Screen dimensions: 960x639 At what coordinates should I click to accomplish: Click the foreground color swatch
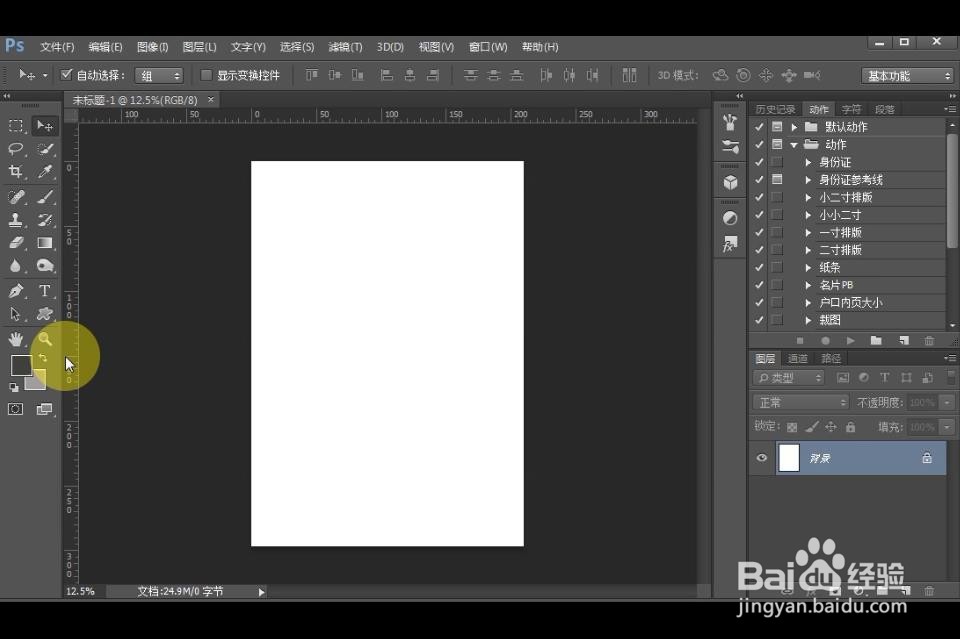[20, 364]
